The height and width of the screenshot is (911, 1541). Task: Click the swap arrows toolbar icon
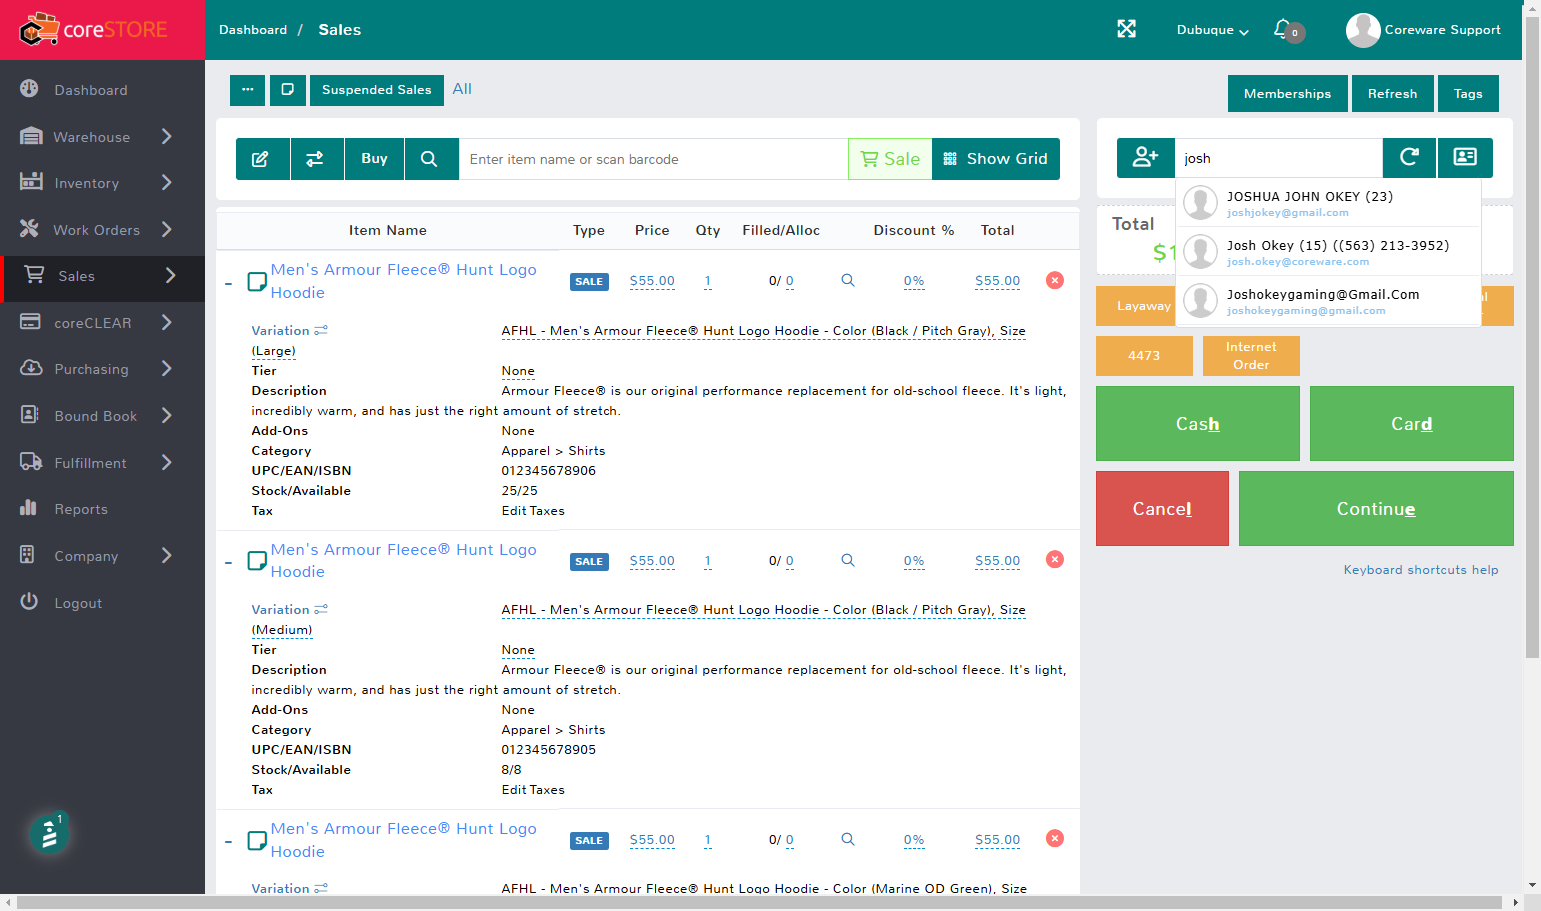317,159
